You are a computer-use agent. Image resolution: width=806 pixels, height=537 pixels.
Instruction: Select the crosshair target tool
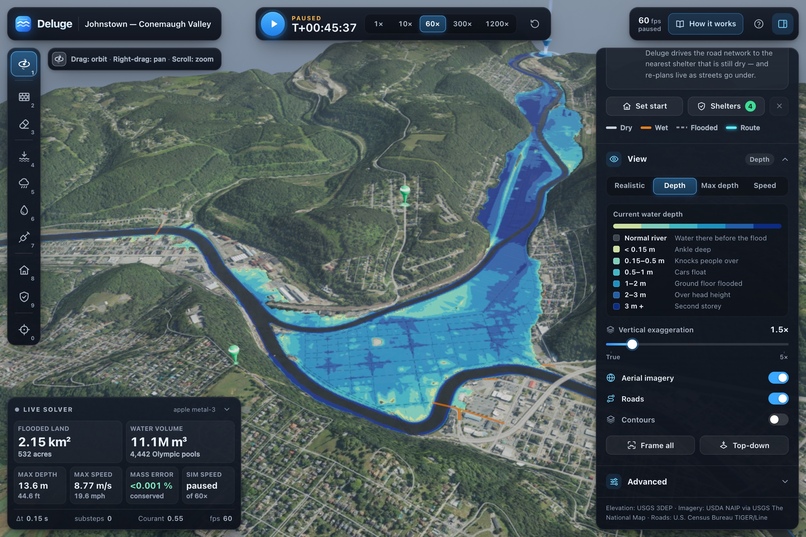tap(24, 329)
